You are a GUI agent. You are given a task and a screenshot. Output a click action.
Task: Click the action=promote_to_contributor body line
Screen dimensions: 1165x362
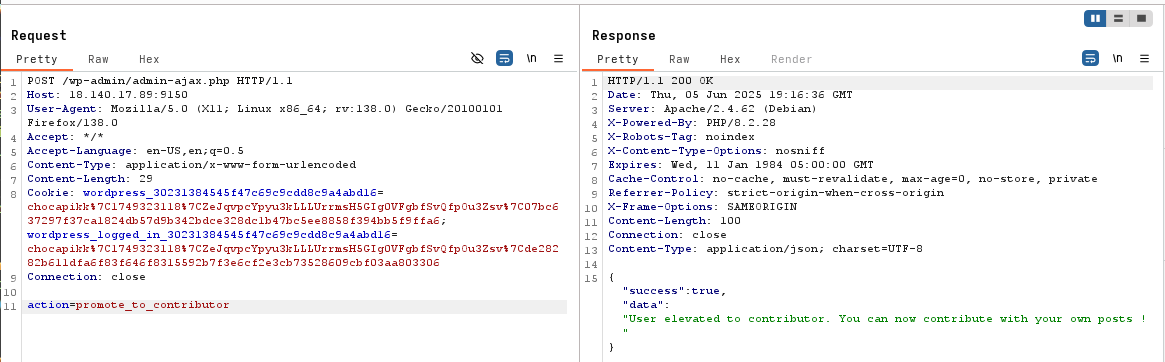click(128, 306)
